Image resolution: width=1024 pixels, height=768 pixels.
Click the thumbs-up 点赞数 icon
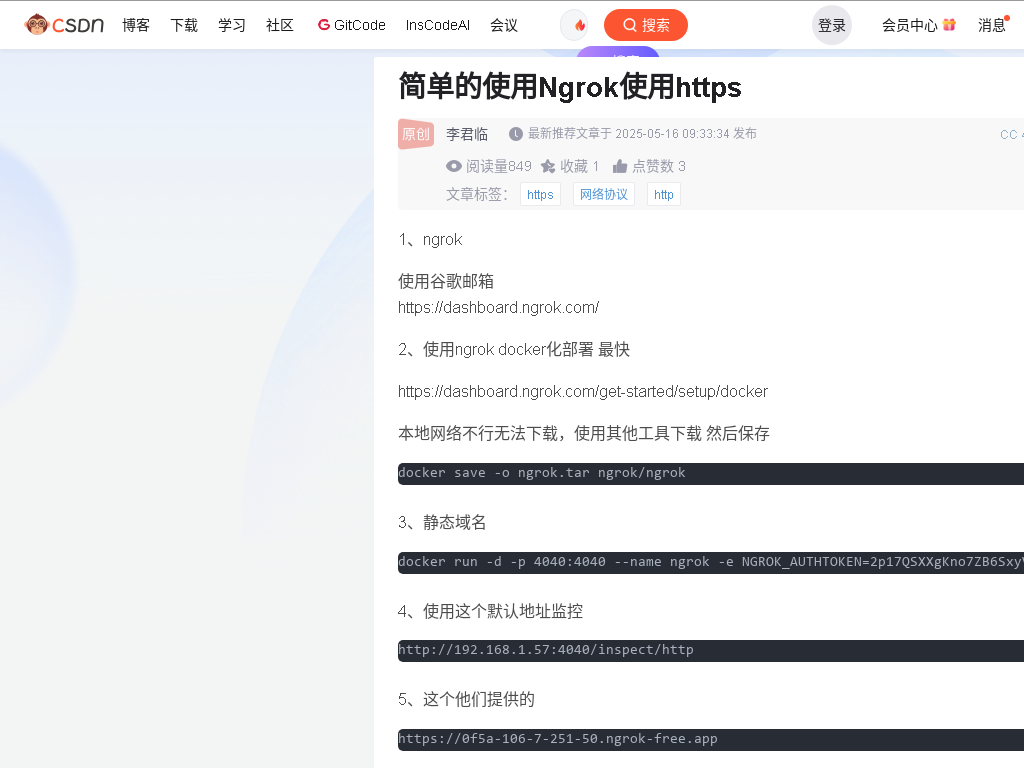tap(620, 167)
